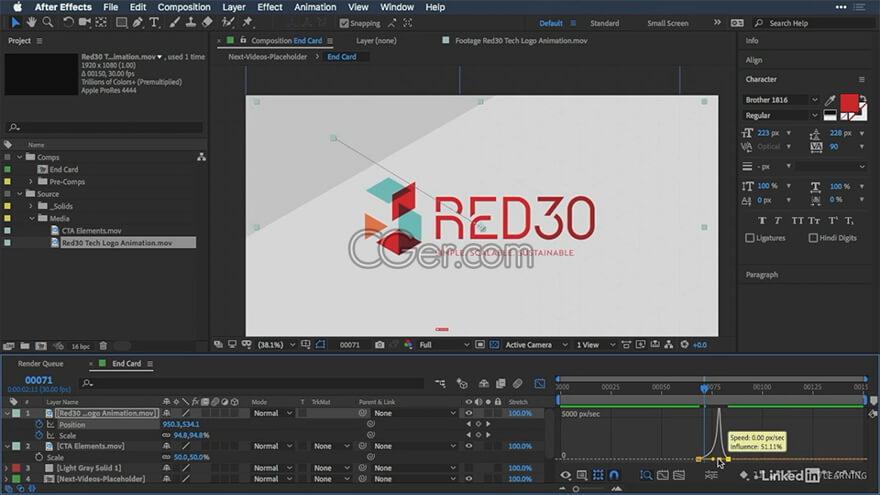Go to Next-Videos-Placeholder in breadcrumb

tap(268, 57)
